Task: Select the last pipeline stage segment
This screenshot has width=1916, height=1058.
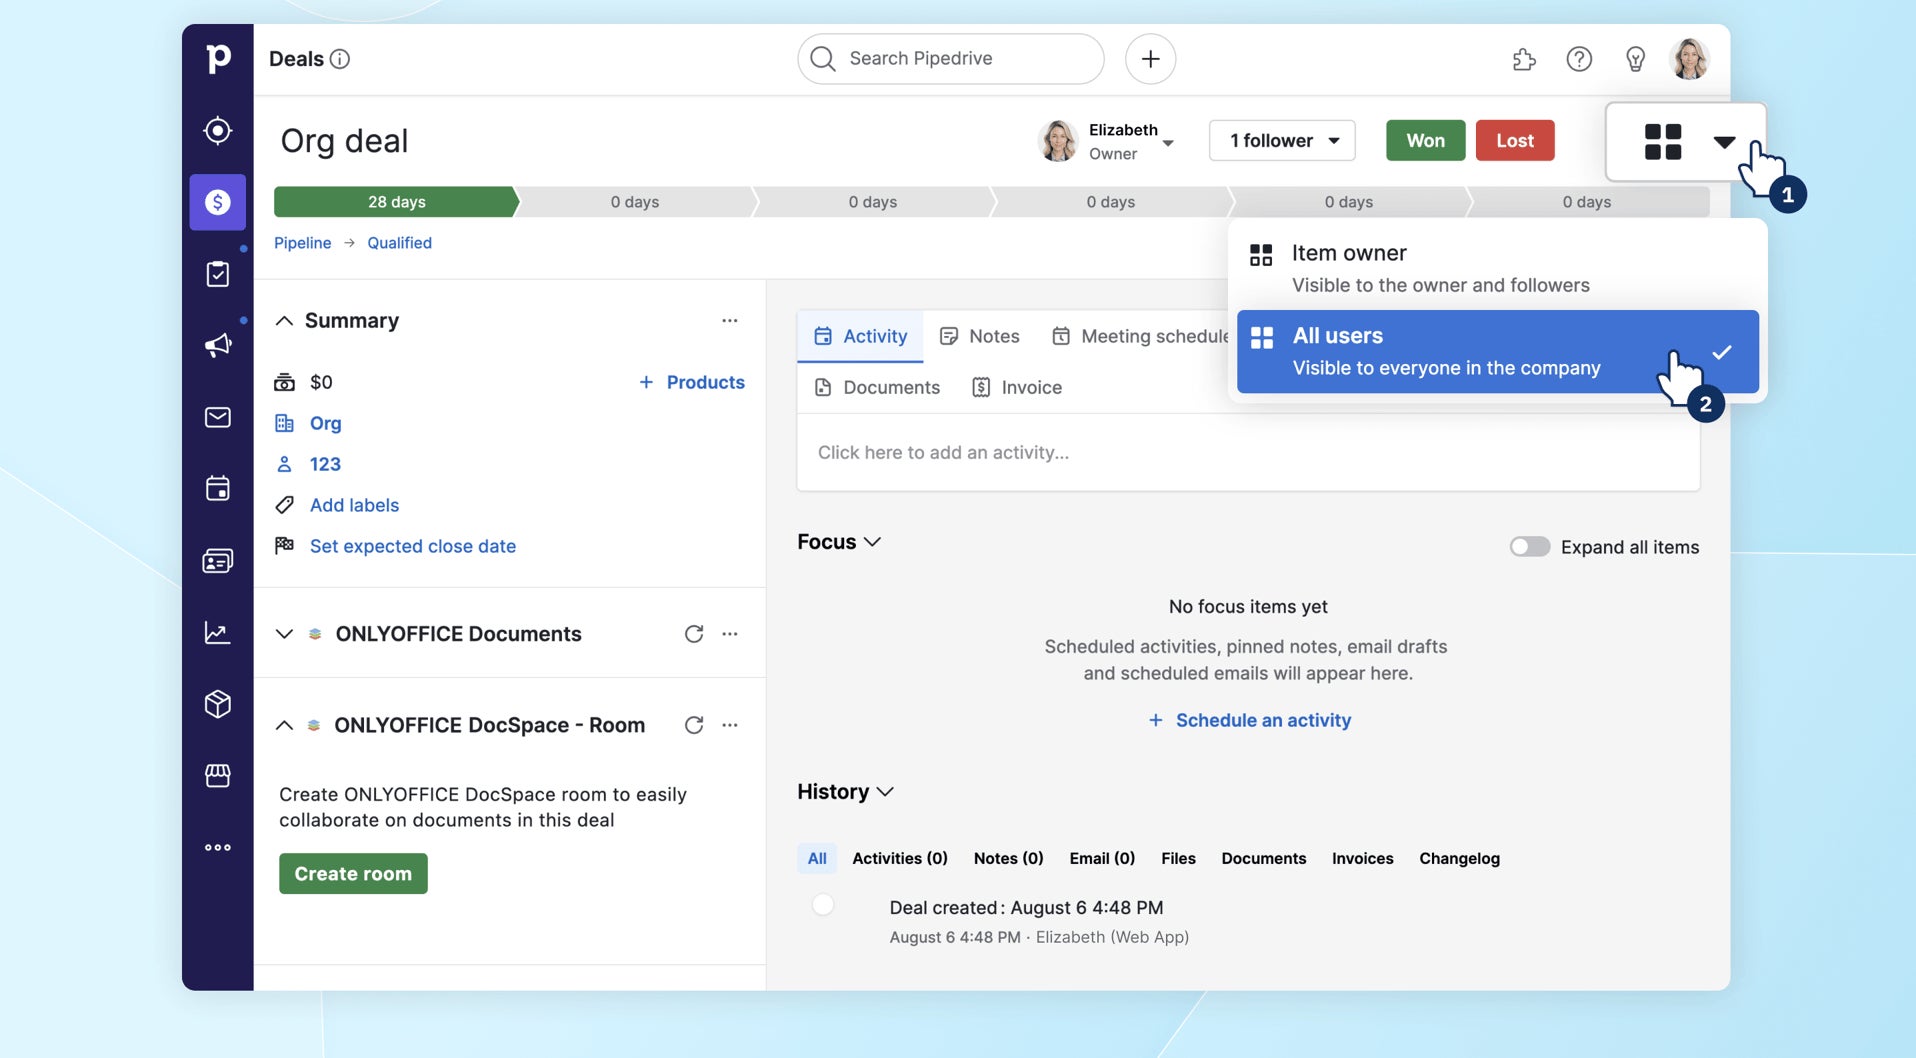Action: pyautogui.click(x=1587, y=202)
